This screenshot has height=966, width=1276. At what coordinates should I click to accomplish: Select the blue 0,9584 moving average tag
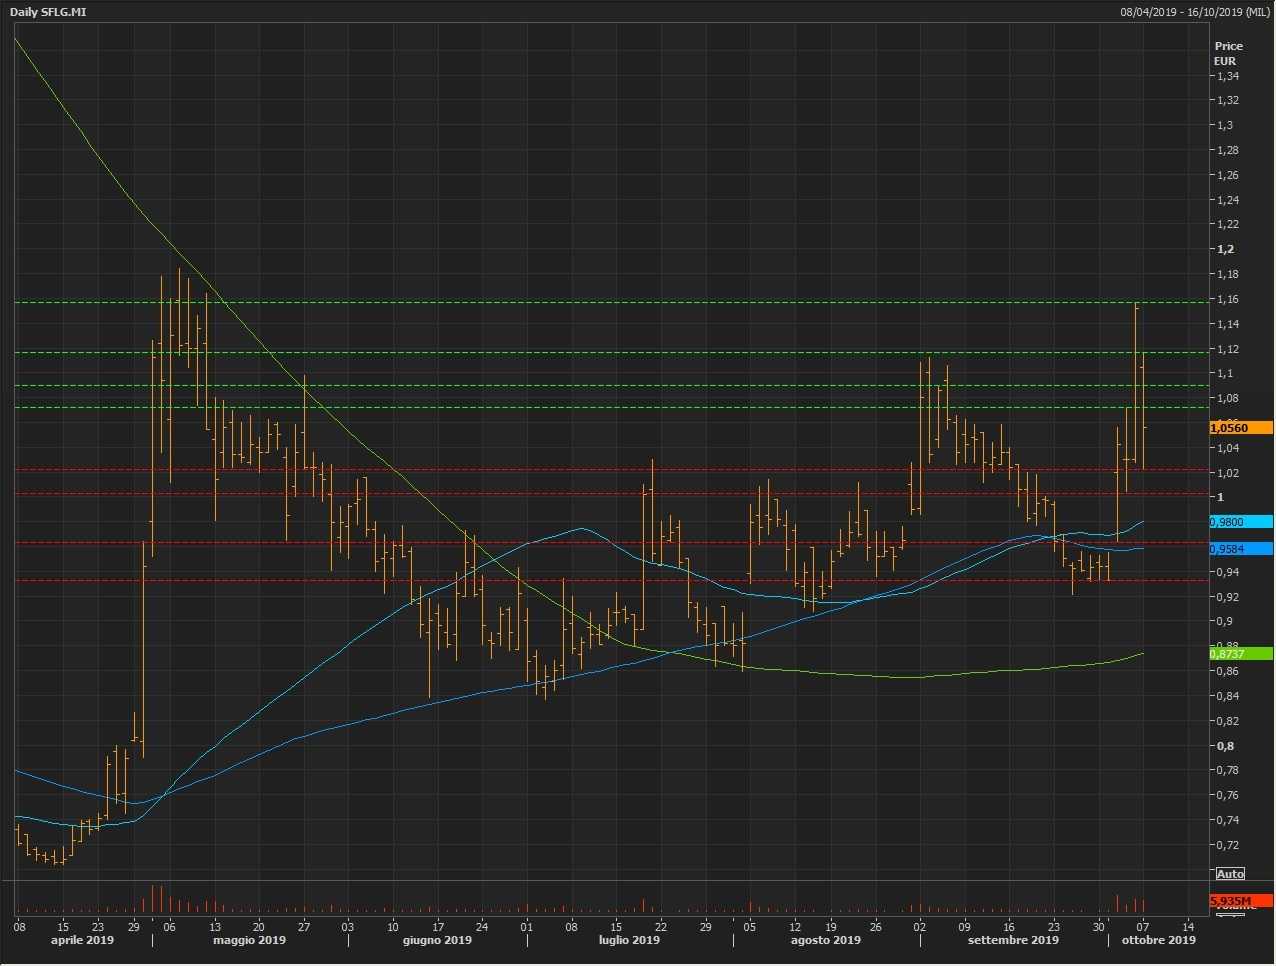1240,549
